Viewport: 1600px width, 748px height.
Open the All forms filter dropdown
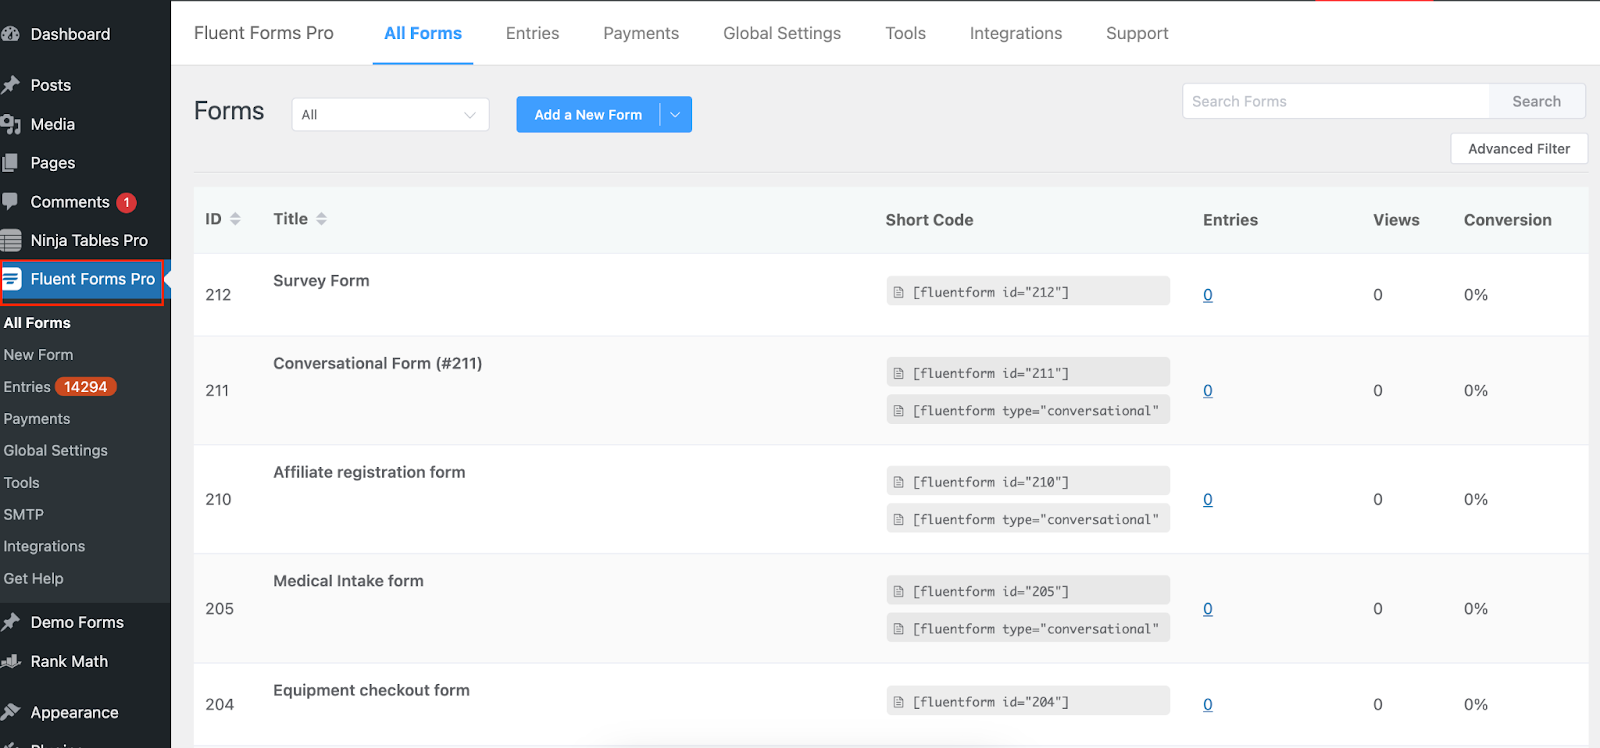click(x=390, y=114)
